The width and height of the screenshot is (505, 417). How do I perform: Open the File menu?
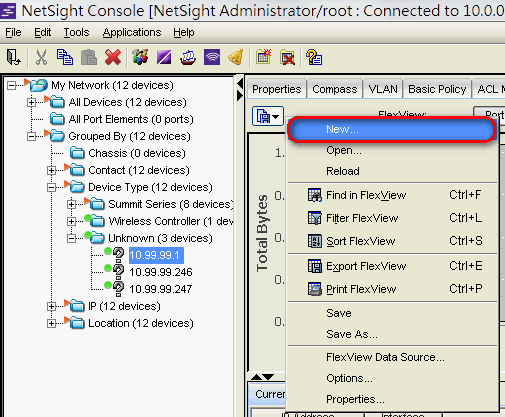(x=13, y=32)
